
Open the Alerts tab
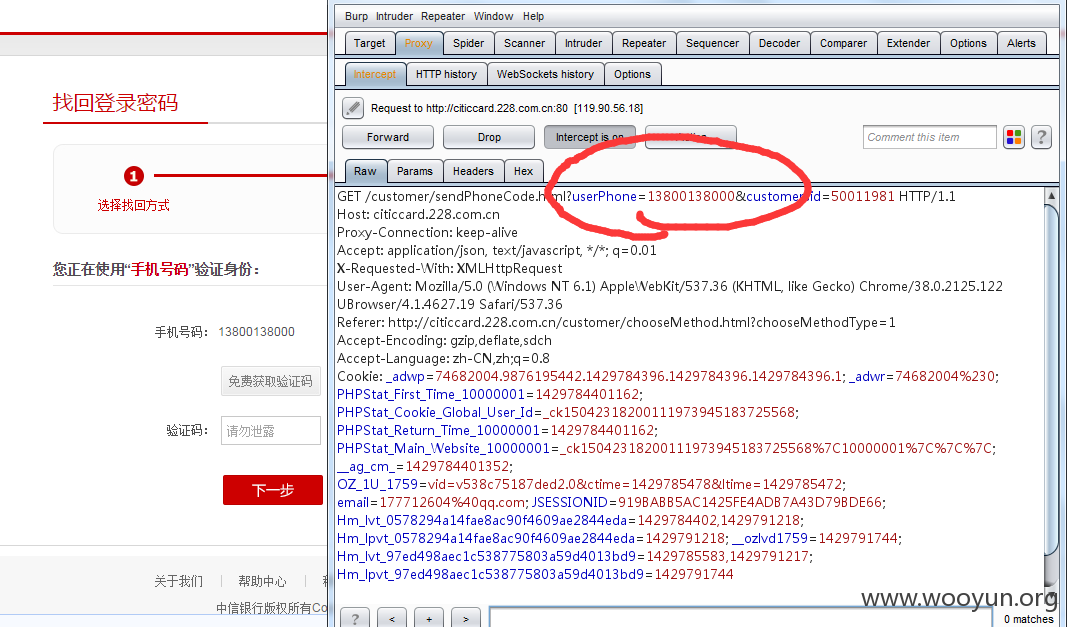click(x=1021, y=43)
